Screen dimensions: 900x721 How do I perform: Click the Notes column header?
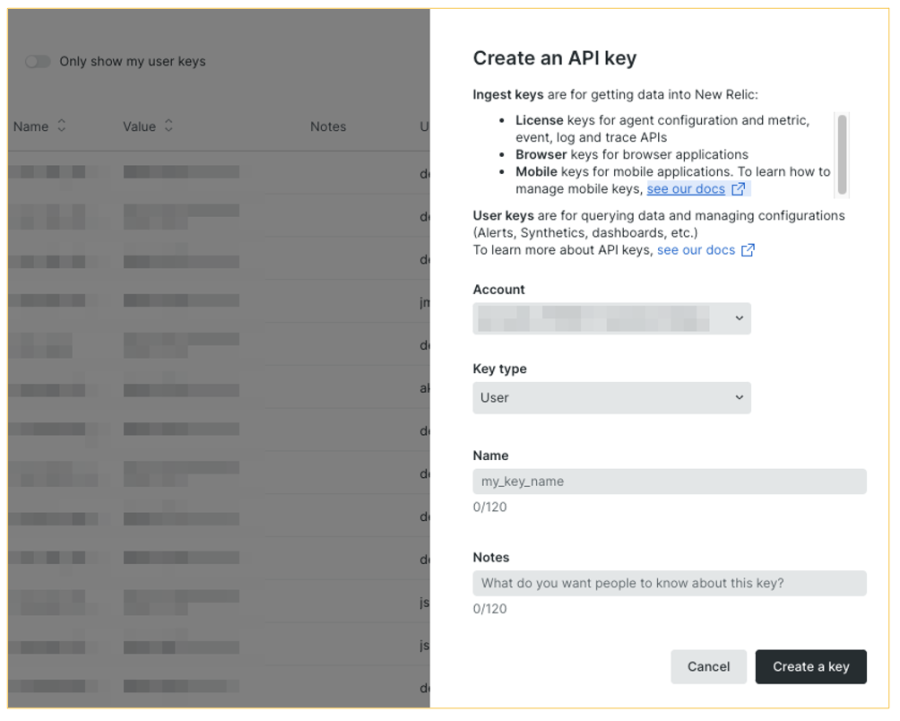point(328,127)
